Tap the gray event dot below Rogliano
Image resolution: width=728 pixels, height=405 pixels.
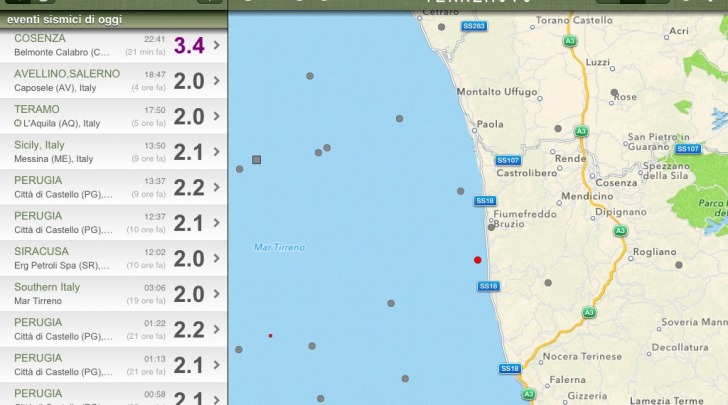click(x=679, y=265)
